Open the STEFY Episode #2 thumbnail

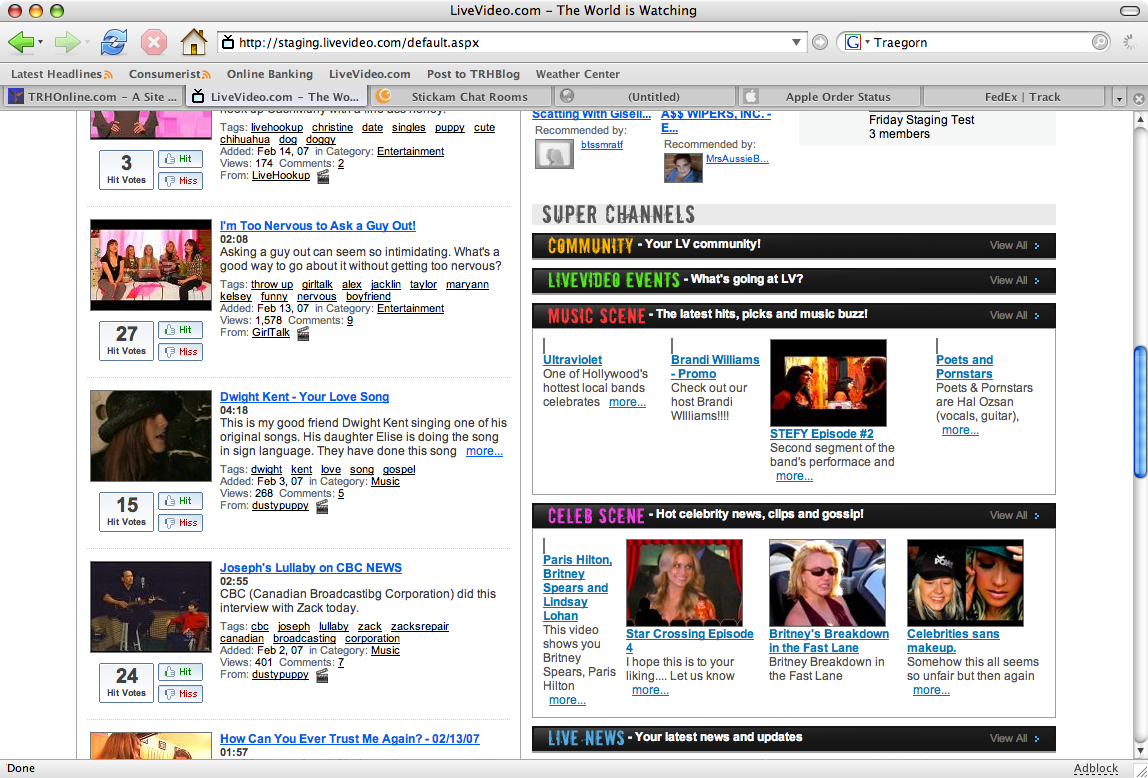[x=828, y=383]
